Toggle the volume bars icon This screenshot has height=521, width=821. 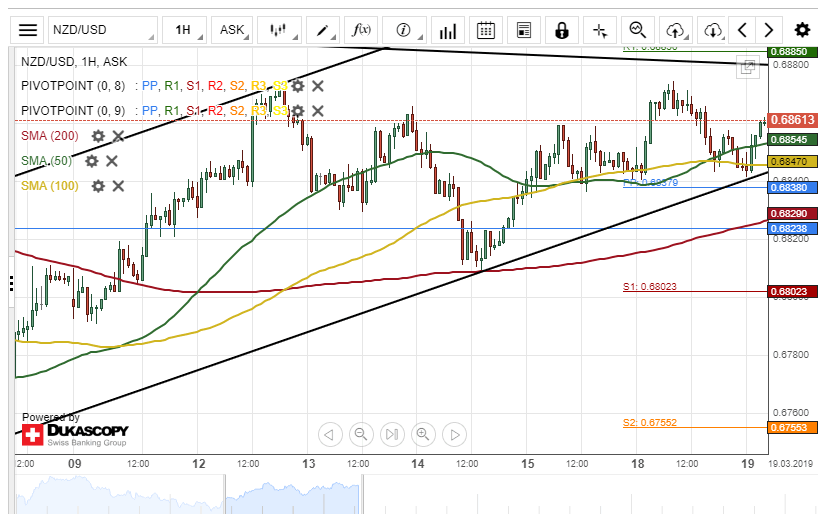click(447, 30)
